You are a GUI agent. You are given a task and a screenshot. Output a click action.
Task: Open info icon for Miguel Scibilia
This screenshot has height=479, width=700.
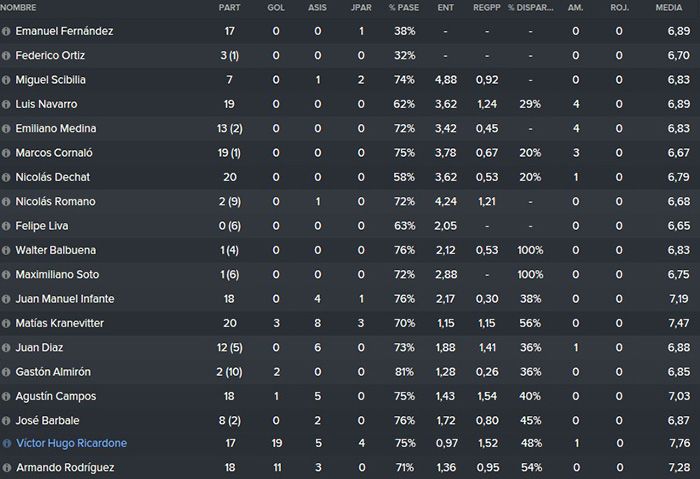(6, 80)
